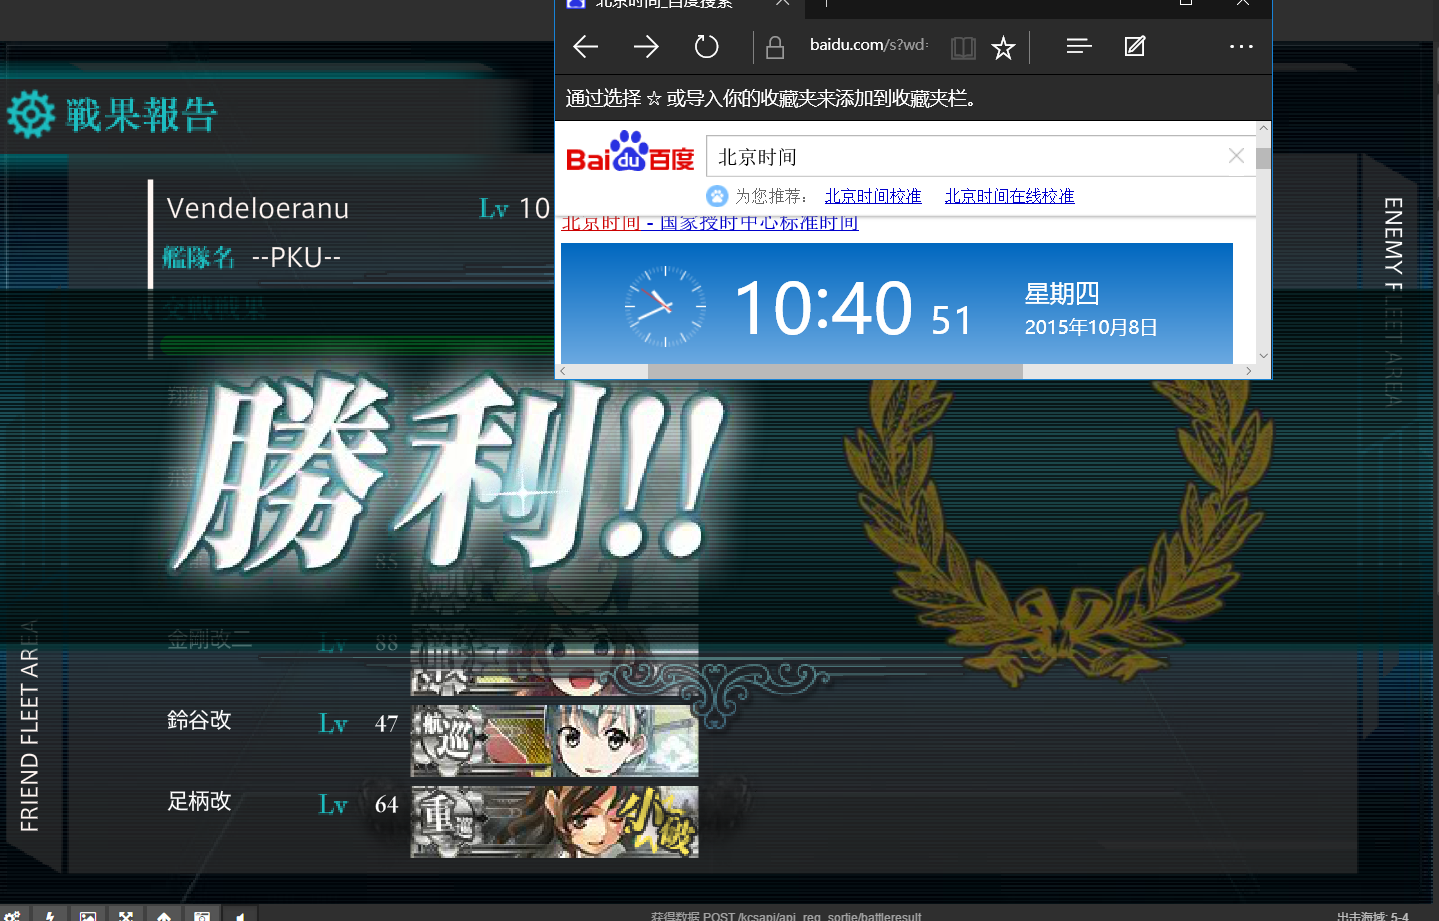Go back in the Edge browser
Screen dimensions: 1439x921
click(586, 46)
